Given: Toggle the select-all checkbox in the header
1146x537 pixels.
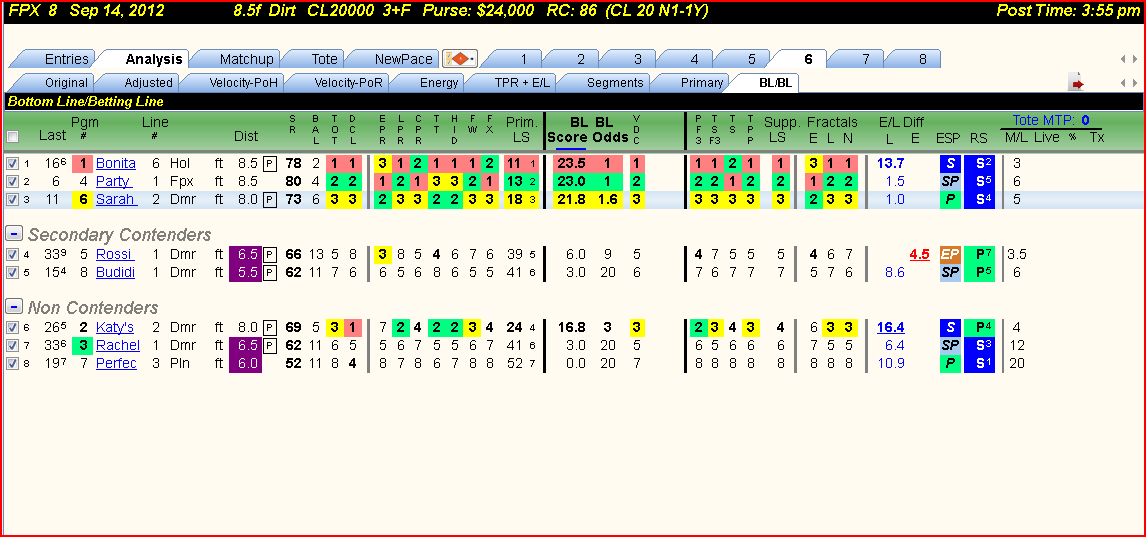Looking at the screenshot, I should click(12, 137).
